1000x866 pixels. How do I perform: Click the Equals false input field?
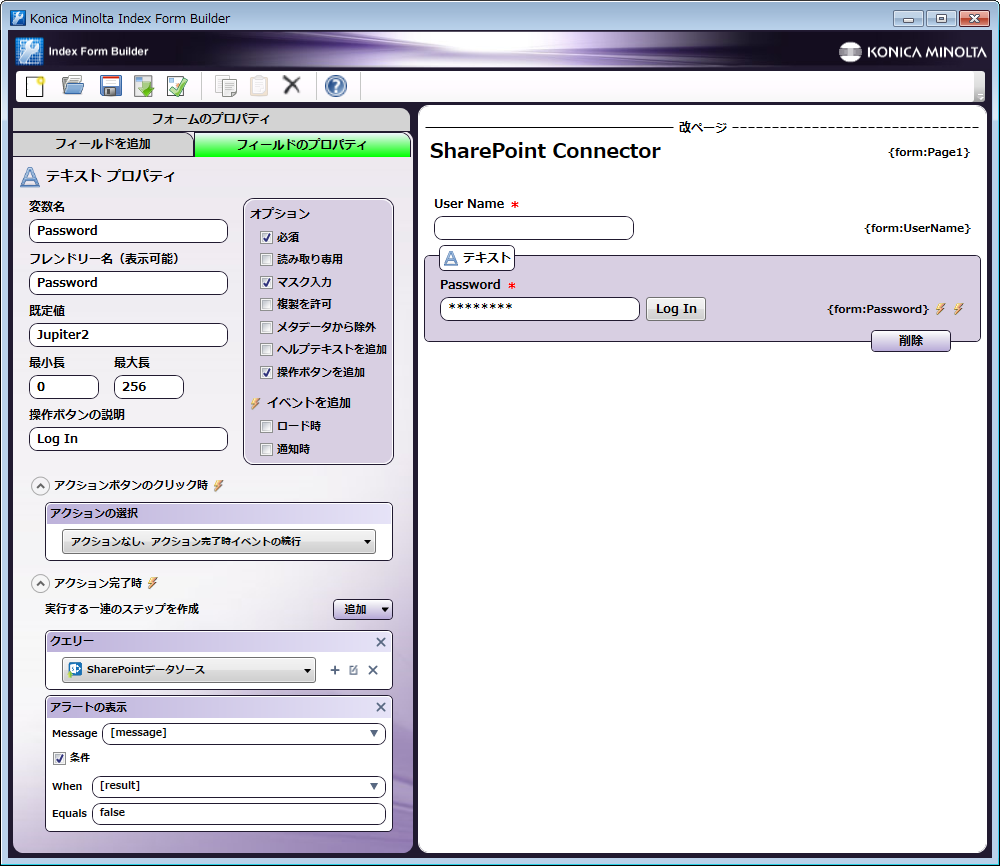239,814
